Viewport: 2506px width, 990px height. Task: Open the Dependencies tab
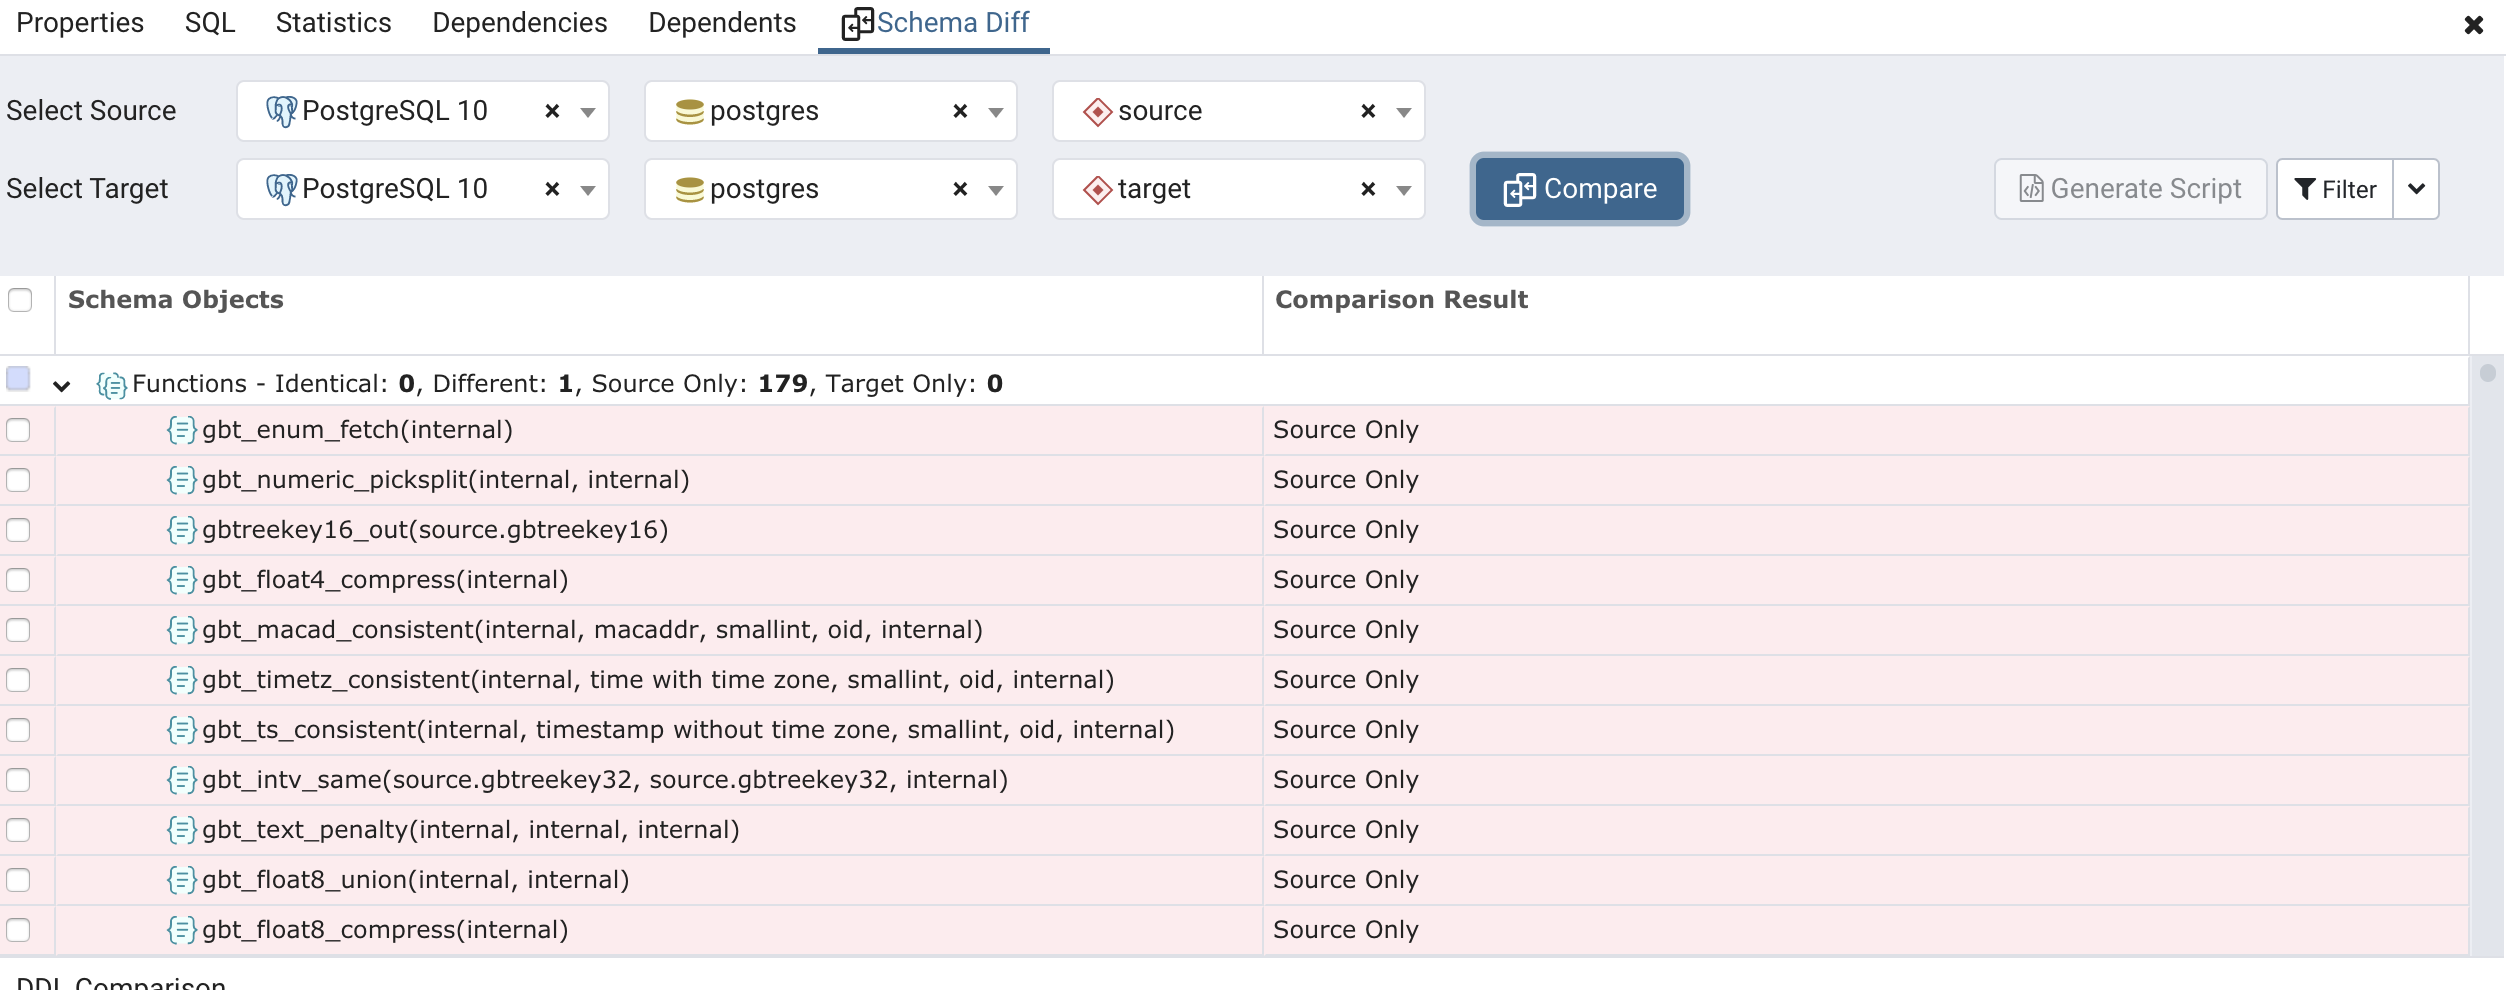pyautogui.click(x=519, y=23)
